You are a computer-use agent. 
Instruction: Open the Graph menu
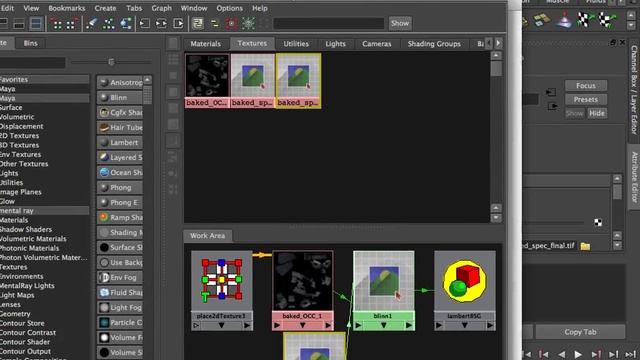point(161,8)
